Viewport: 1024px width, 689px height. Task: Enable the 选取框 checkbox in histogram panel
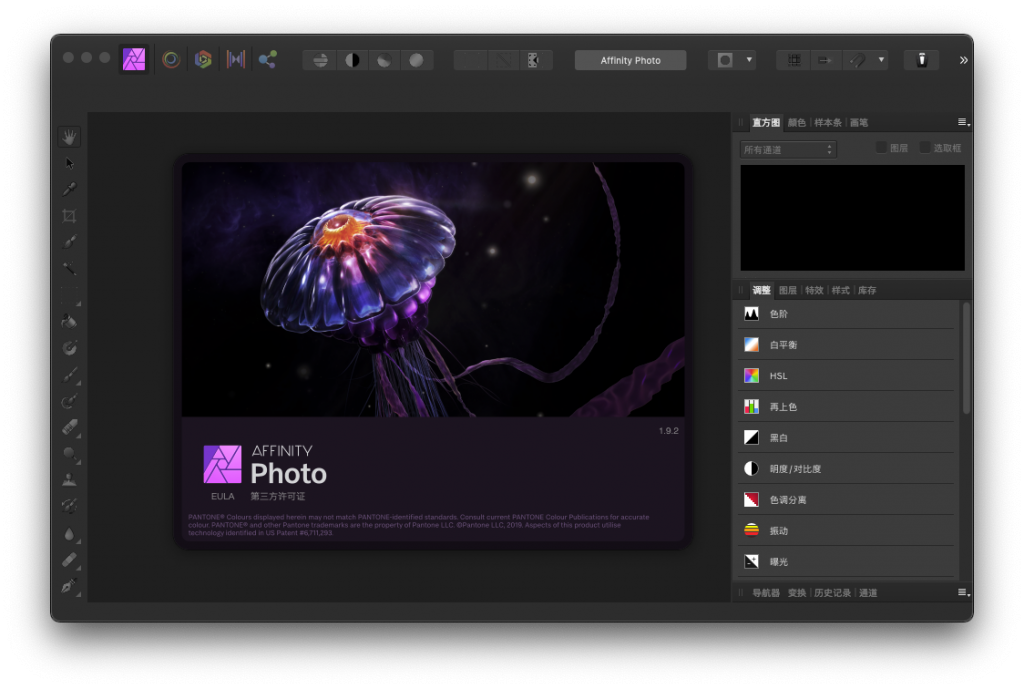coord(925,148)
